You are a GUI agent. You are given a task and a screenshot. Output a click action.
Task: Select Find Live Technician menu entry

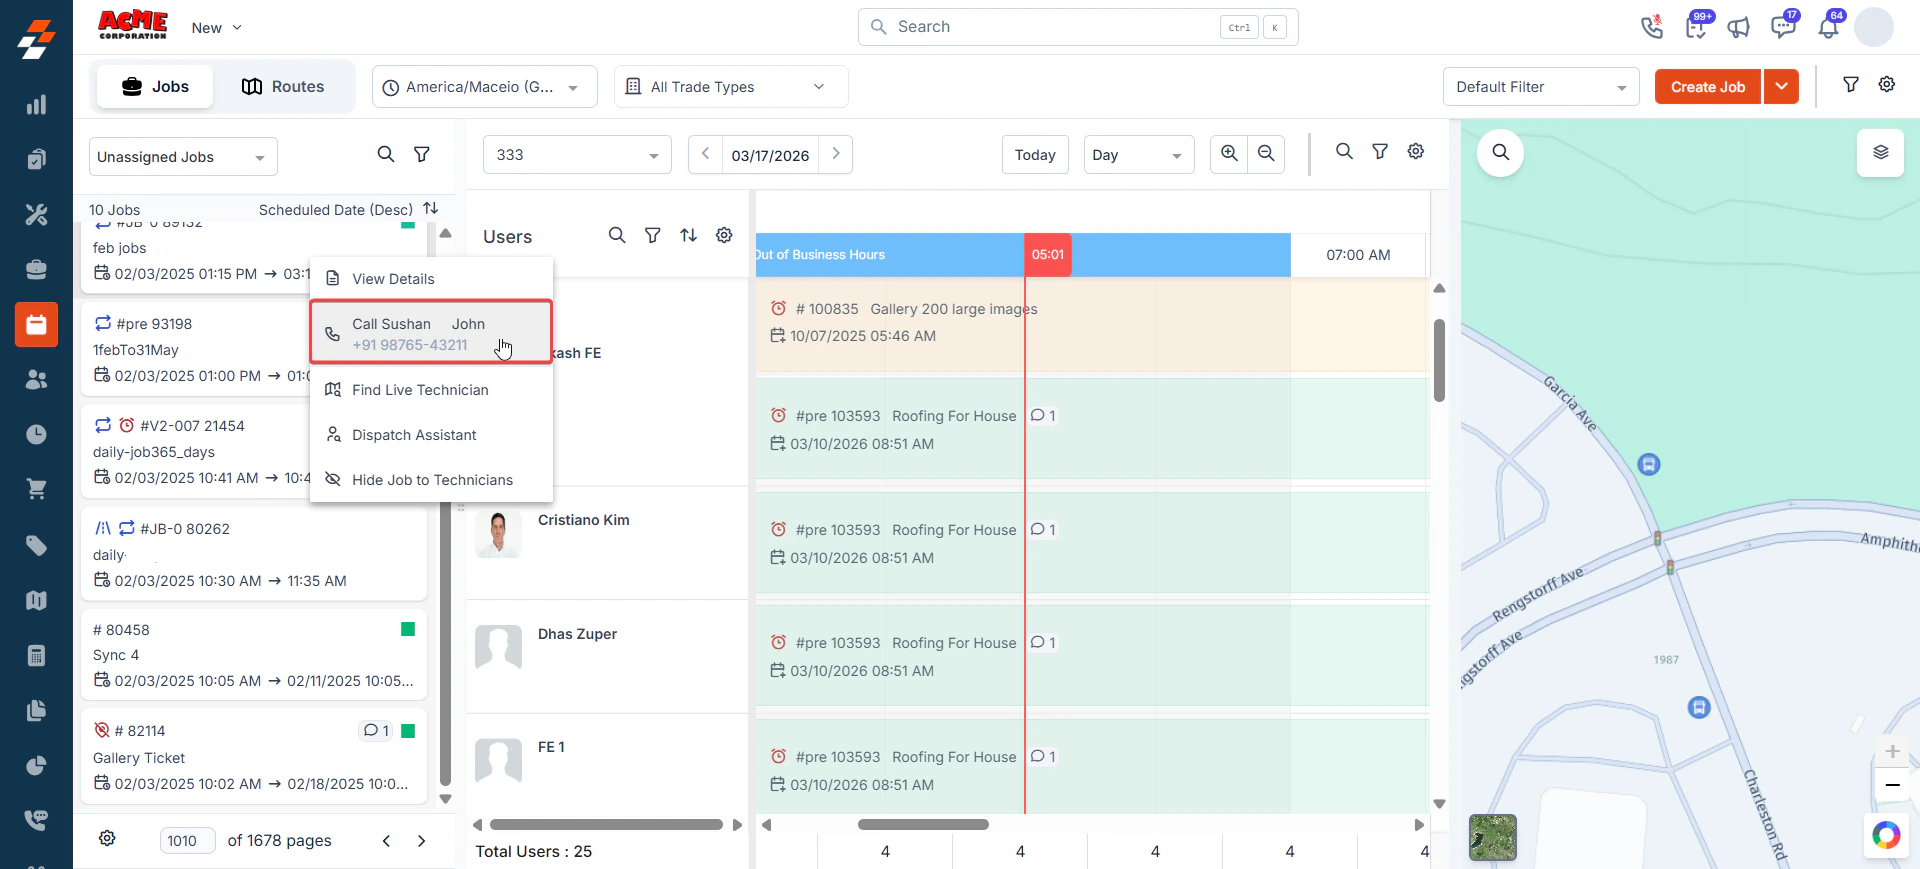(x=431, y=390)
